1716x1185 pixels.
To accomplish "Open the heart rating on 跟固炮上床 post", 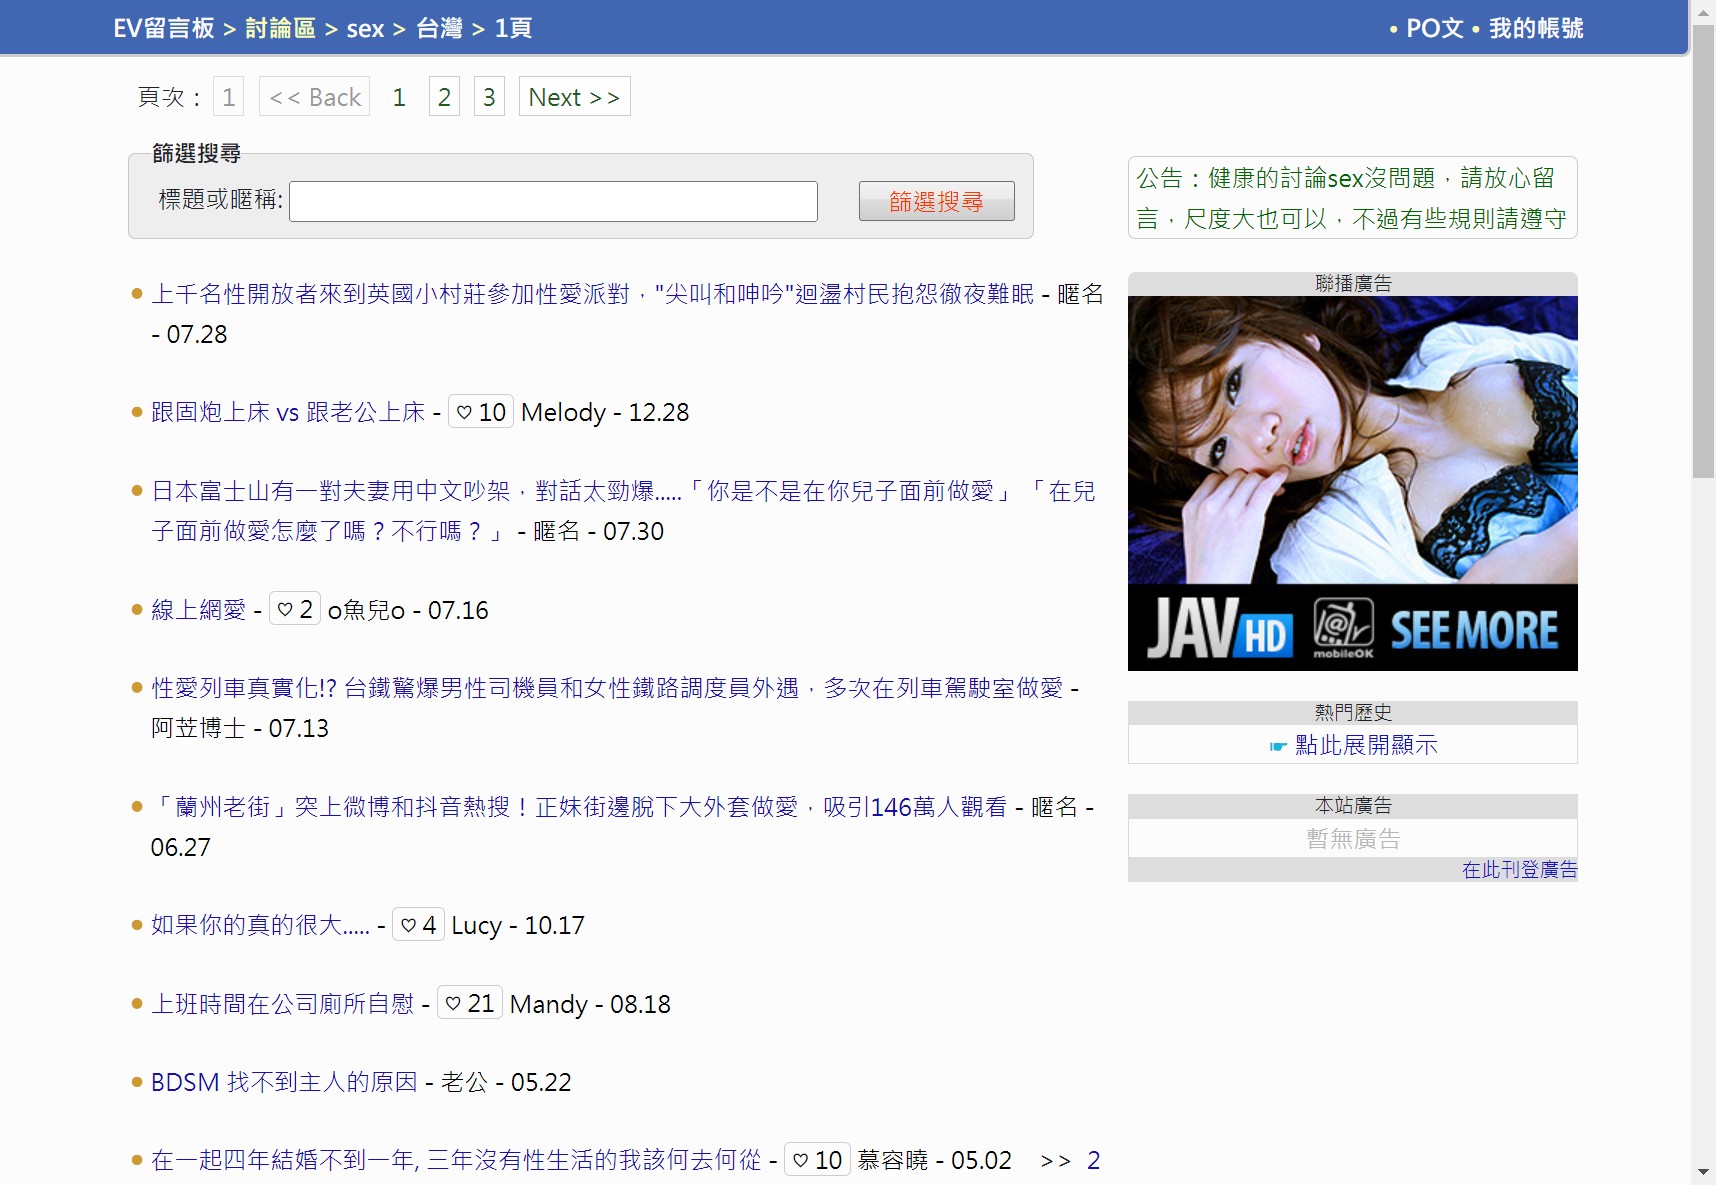I will pos(481,412).
